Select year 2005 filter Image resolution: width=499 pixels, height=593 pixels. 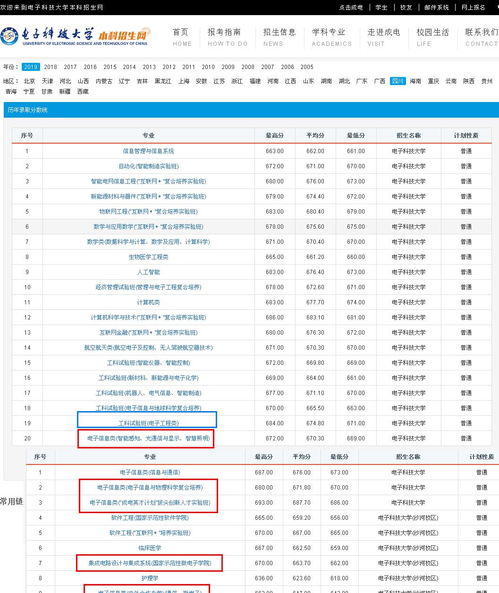[307, 67]
